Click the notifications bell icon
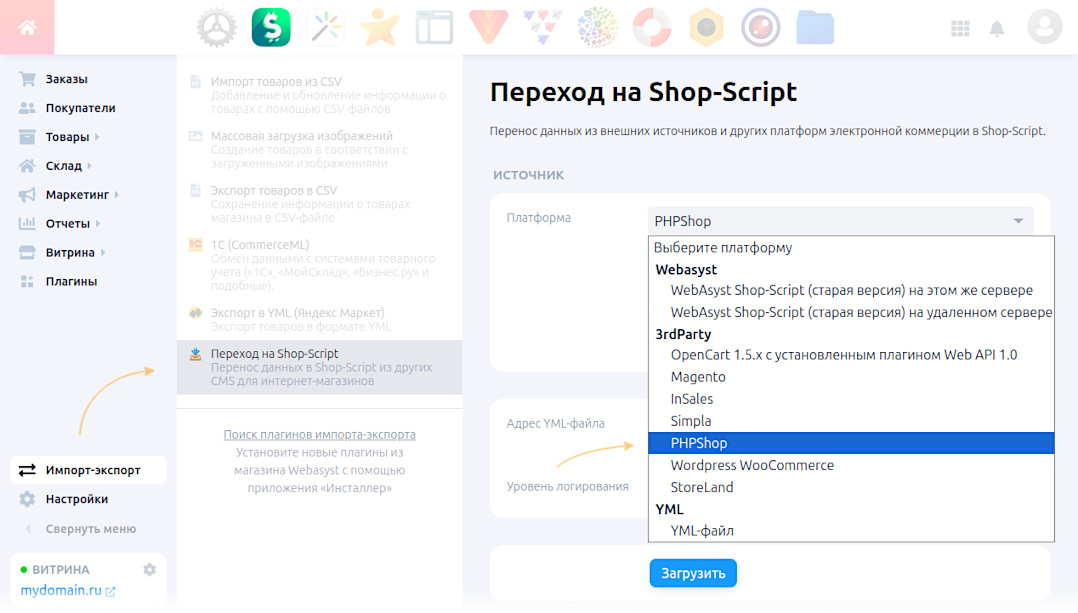 (996, 29)
